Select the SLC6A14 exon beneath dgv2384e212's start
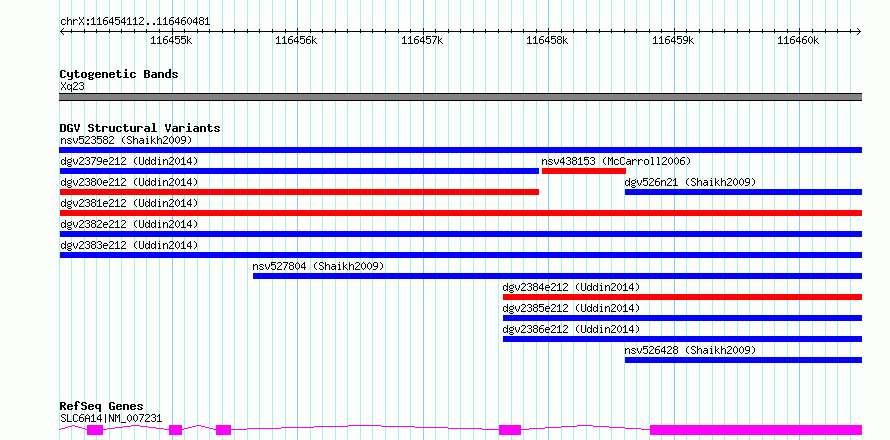Image resolution: width=890 pixels, height=440 pixels. point(510,430)
